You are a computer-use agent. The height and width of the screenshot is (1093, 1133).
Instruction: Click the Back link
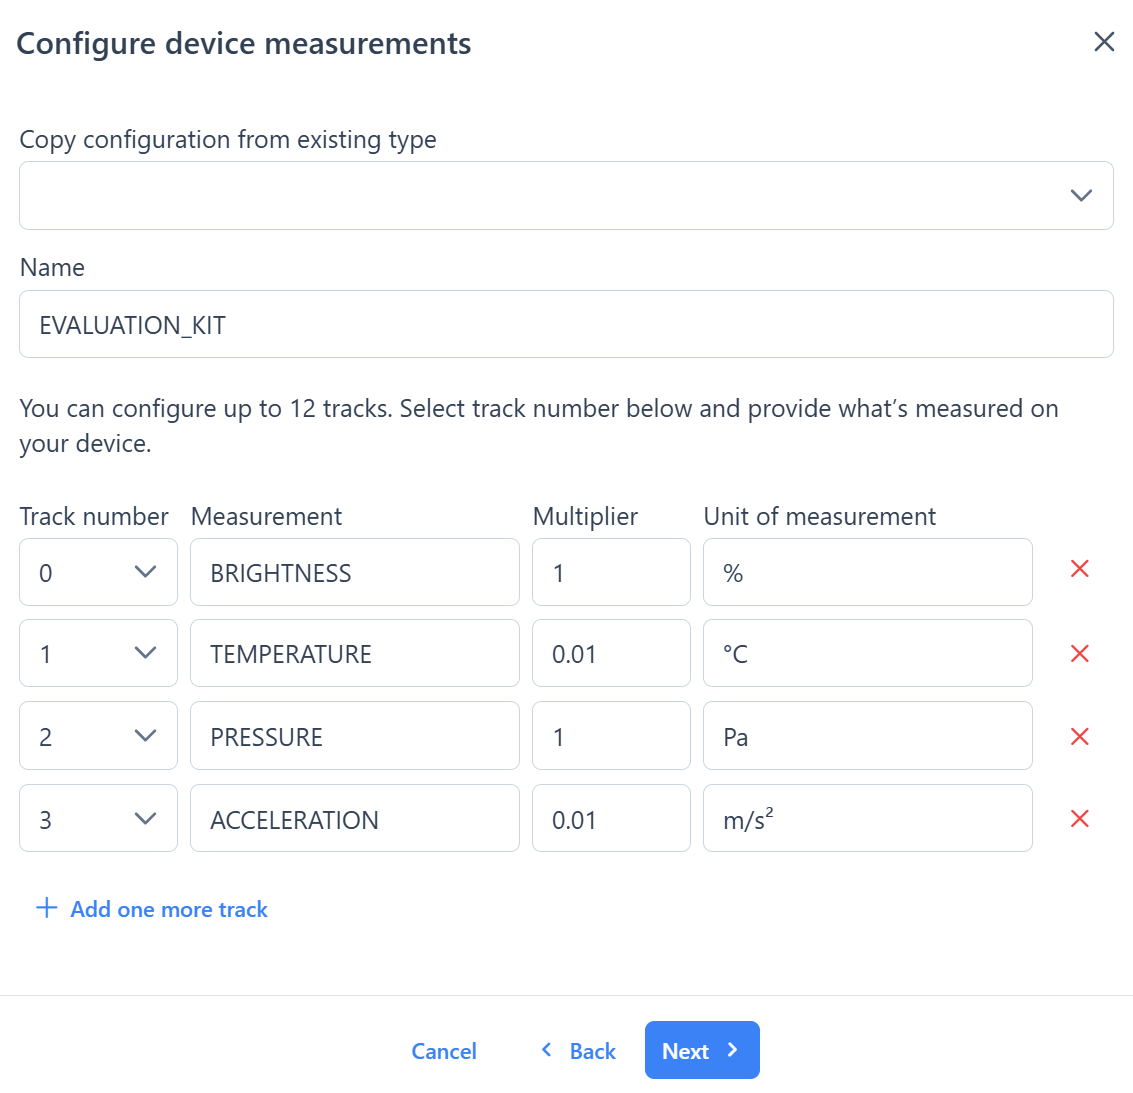tap(590, 1050)
